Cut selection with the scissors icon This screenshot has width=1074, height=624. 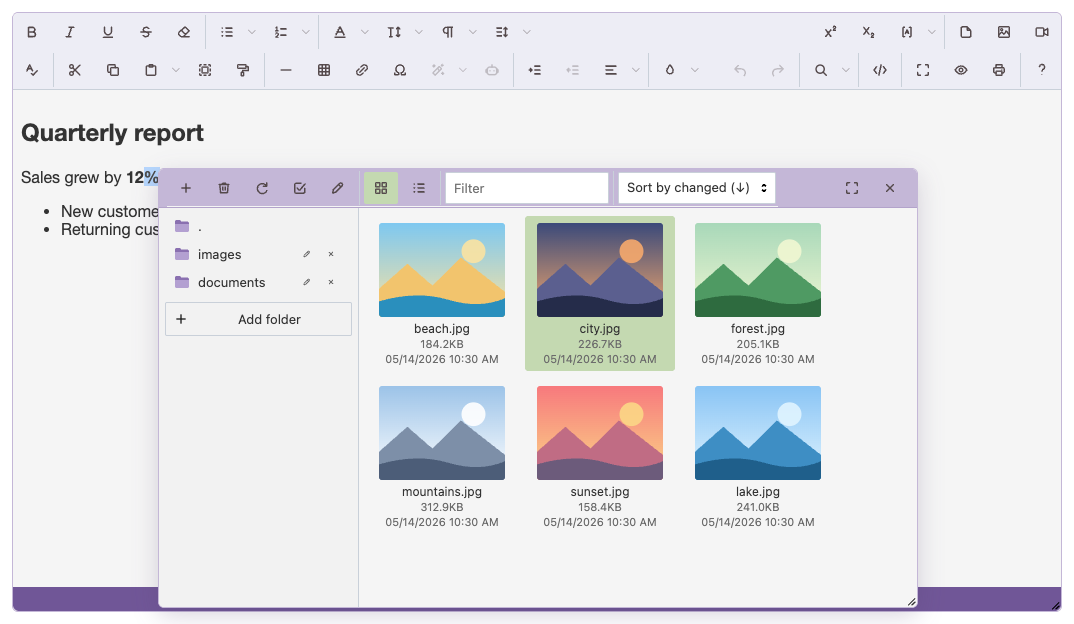75,70
